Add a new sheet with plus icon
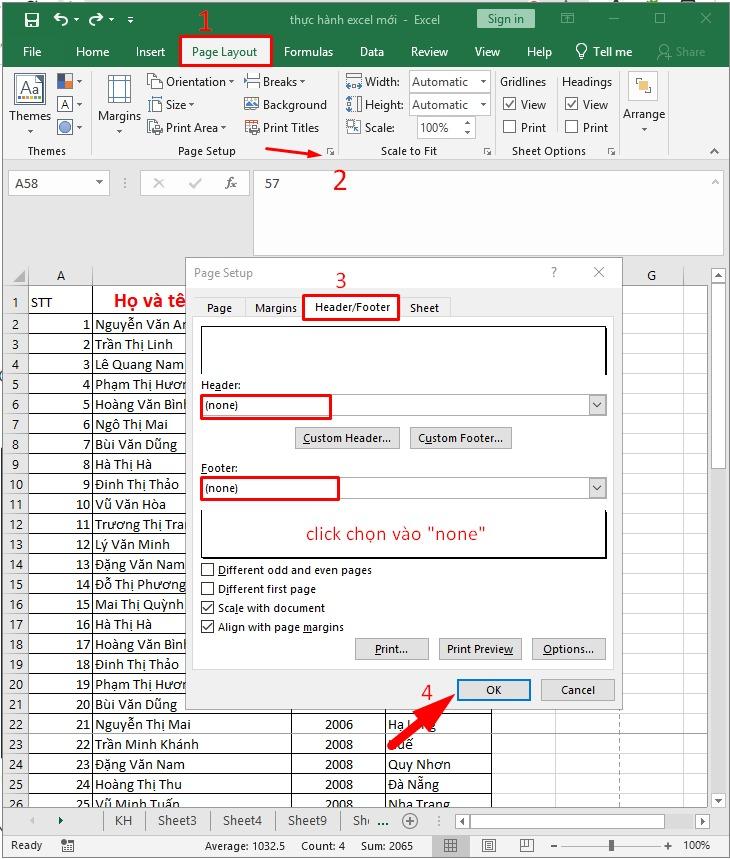Image resolution: width=730 pixels, height=859 pixels. (x=410, y=821)
